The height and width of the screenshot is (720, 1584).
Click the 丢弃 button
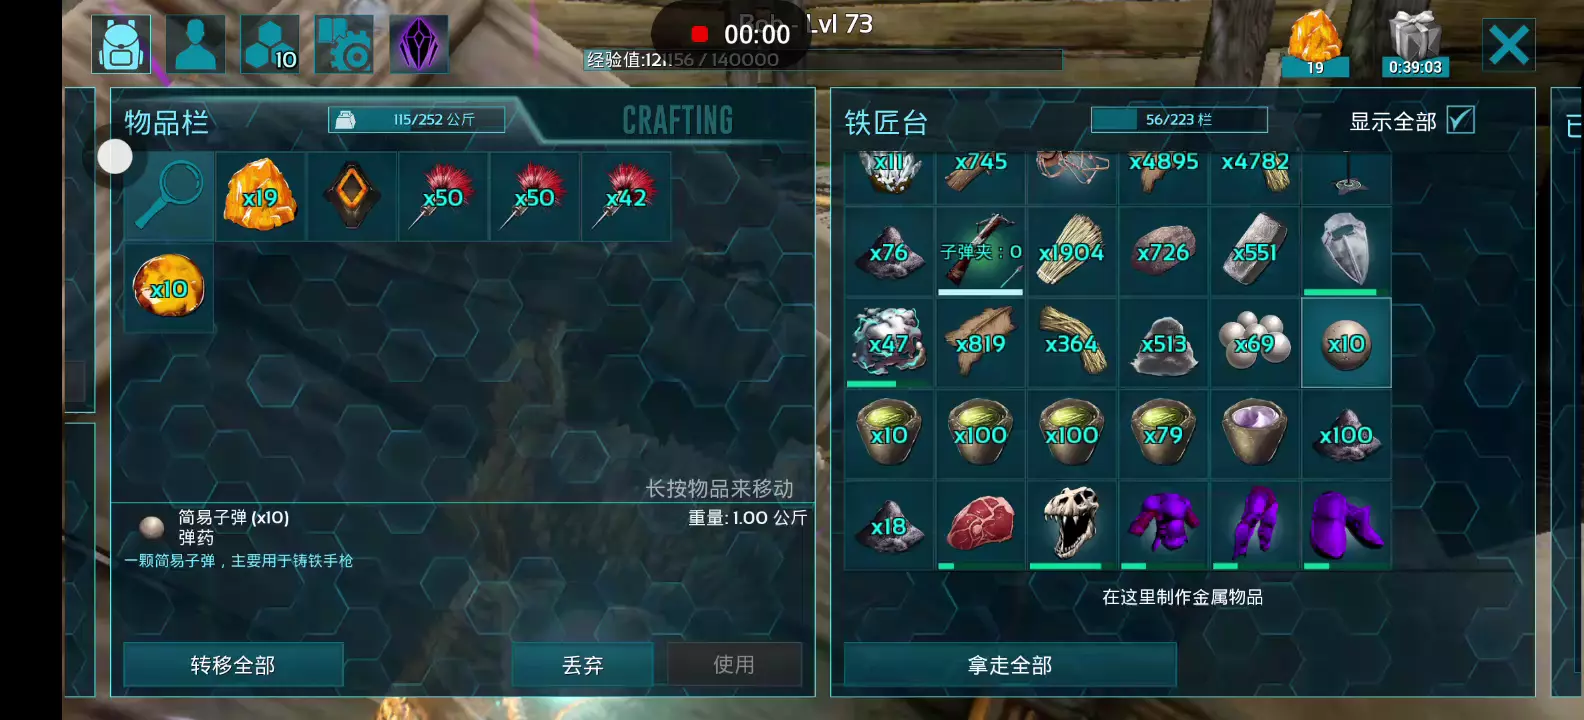[582, 665]
